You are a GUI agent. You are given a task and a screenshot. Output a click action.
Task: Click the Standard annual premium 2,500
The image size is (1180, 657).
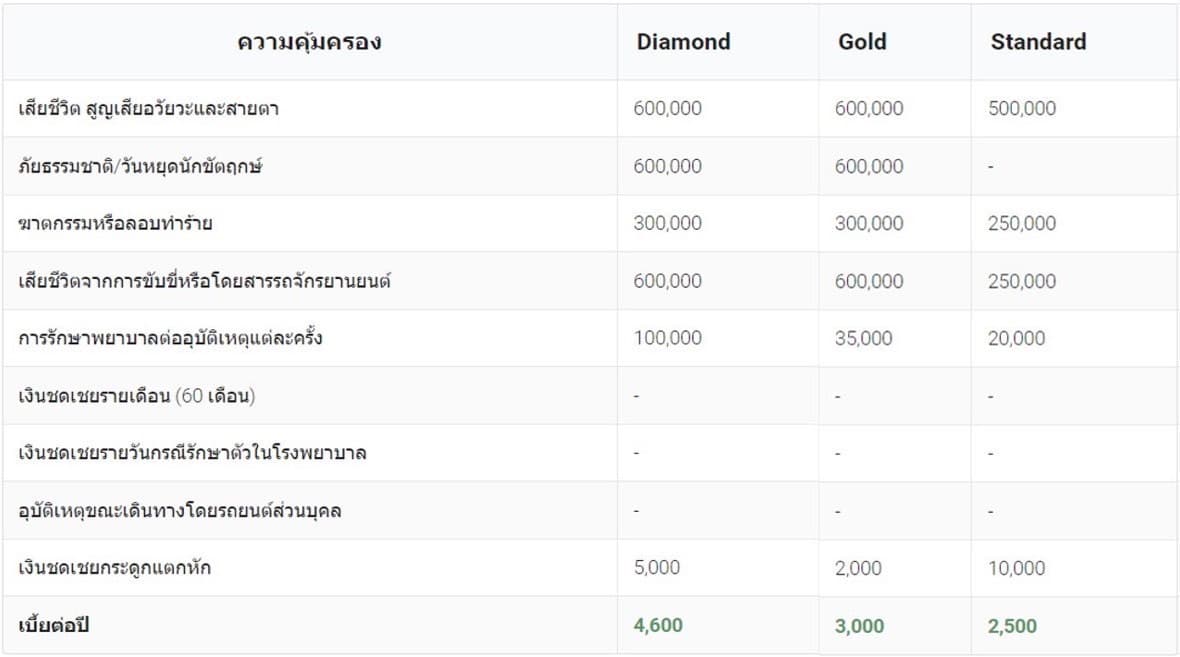click(1012, 626)
